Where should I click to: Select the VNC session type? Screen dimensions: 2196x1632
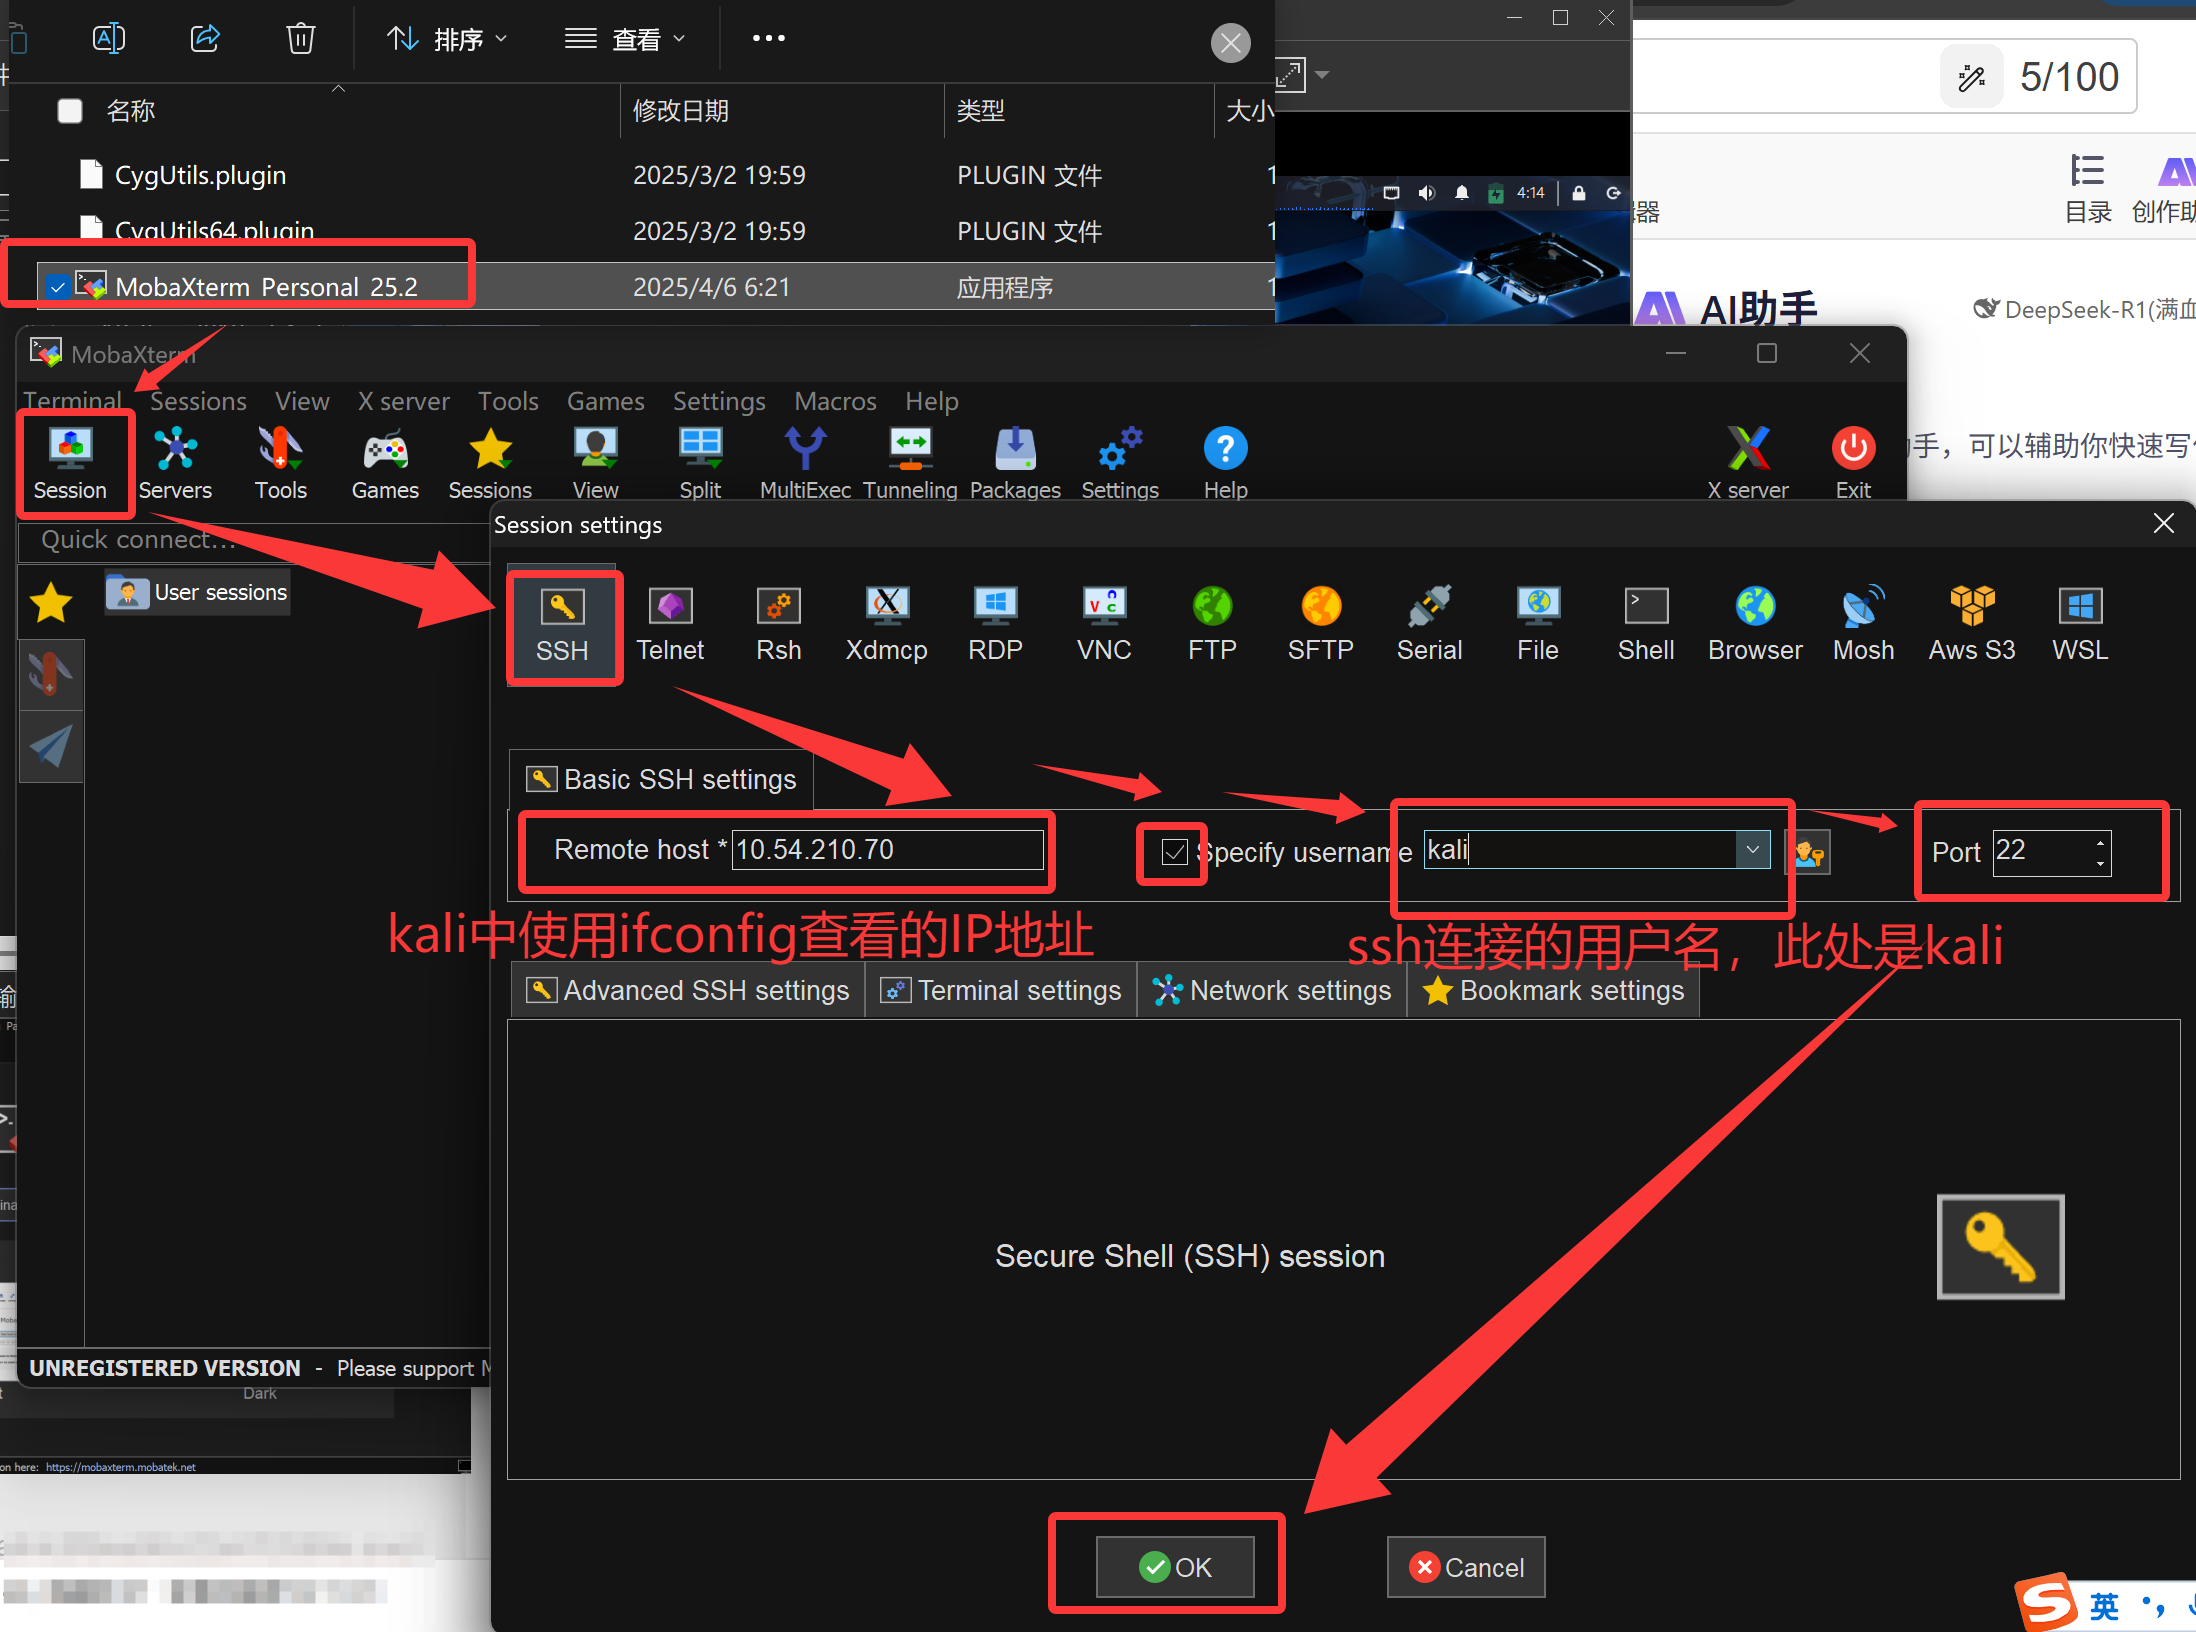(x=1104, y=626)
